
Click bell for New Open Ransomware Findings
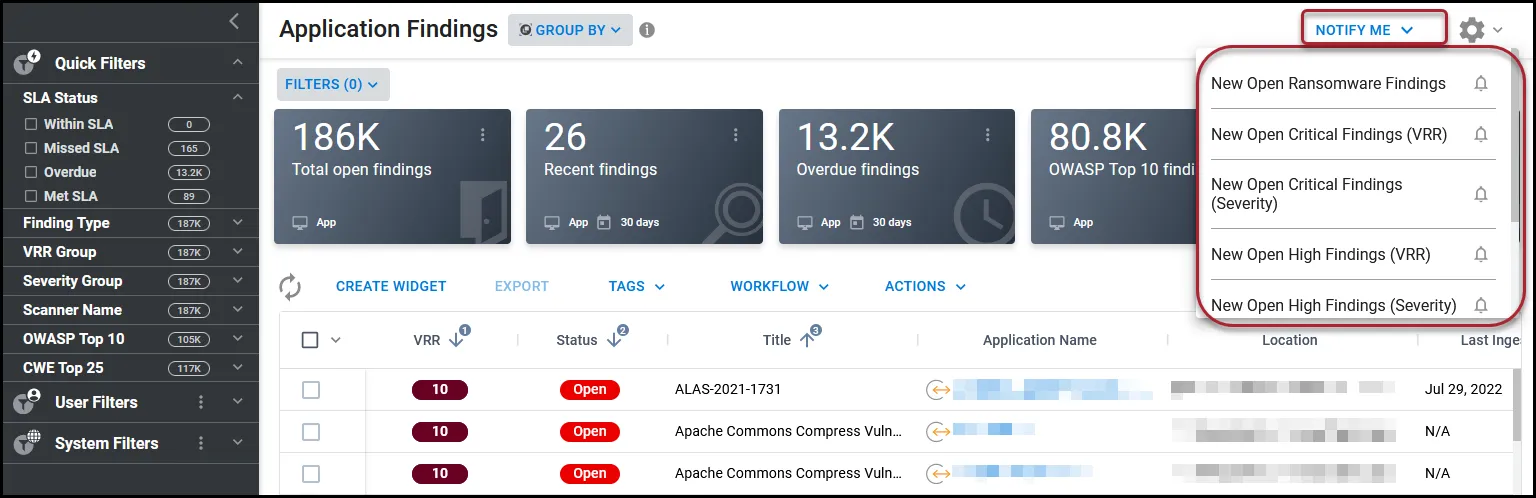[1481, 84]
